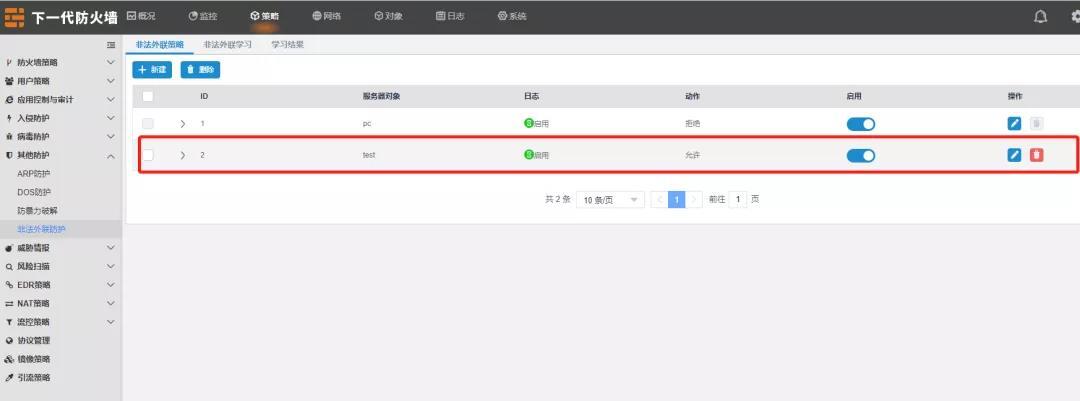Click the page number input field
This screenshot has width=1080, height=401.
point(738,200)
